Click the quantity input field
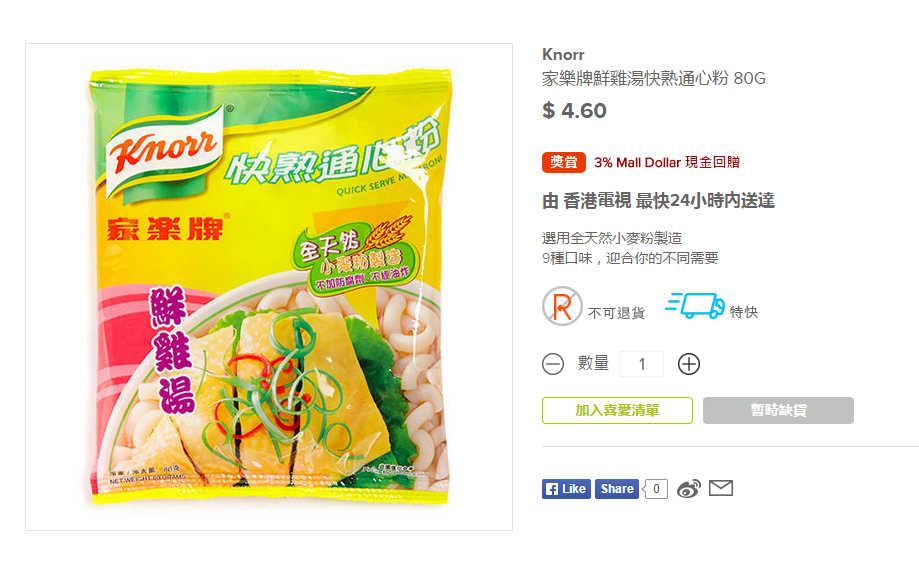919x561 pixels. [642, 364]
